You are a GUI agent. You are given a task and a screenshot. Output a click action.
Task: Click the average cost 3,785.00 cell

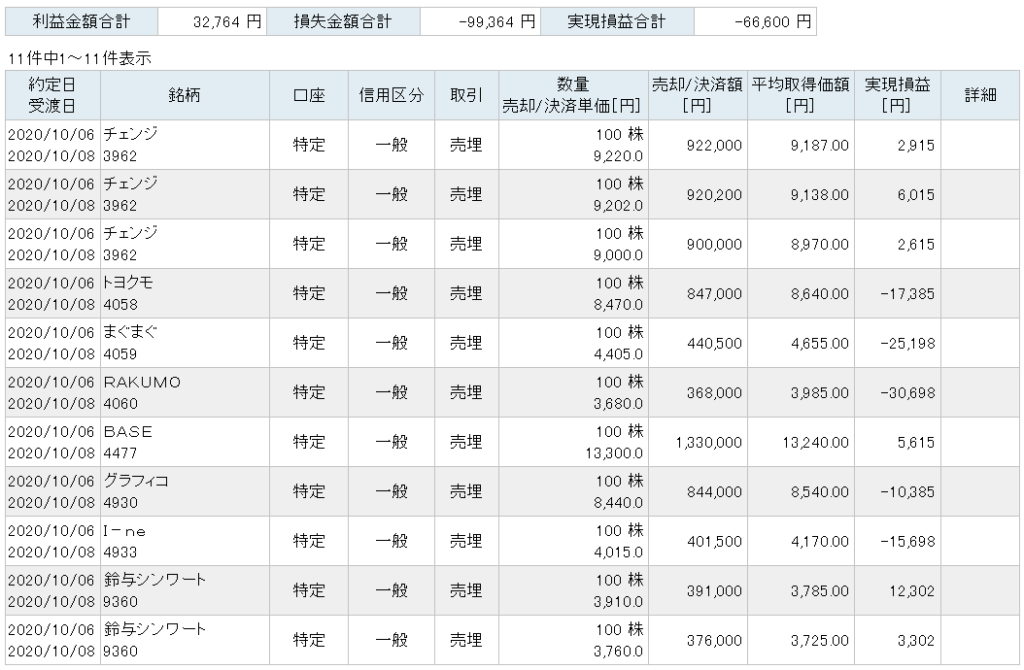(x=801, y=591)
